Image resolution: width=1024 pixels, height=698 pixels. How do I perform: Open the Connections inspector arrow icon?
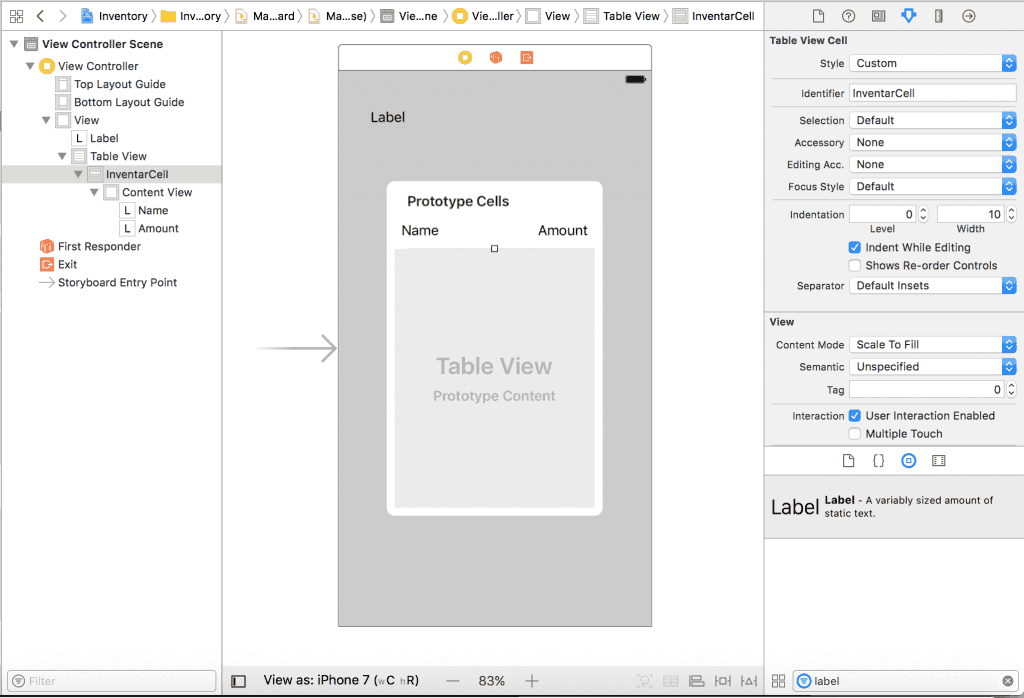pos(968,16)
